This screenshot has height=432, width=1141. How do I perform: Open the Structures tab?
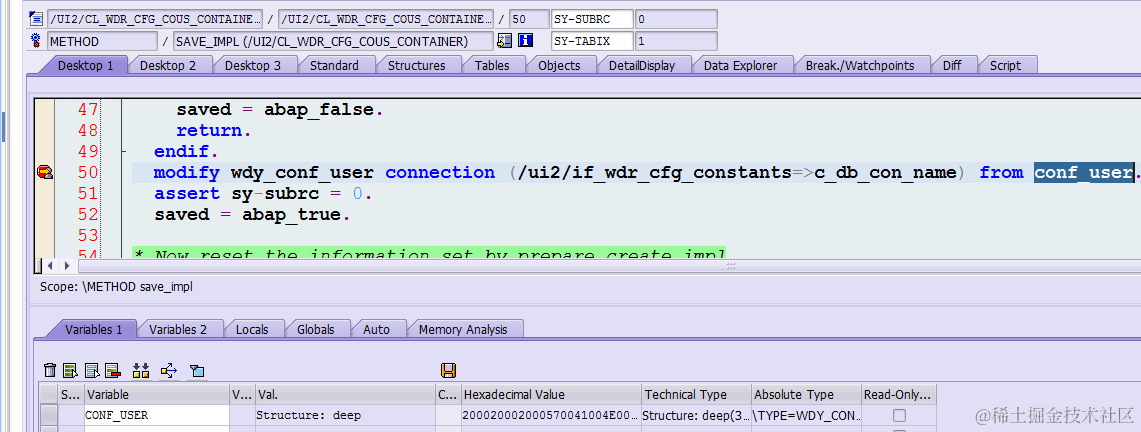pyautogui.click(x=416, y=65)
